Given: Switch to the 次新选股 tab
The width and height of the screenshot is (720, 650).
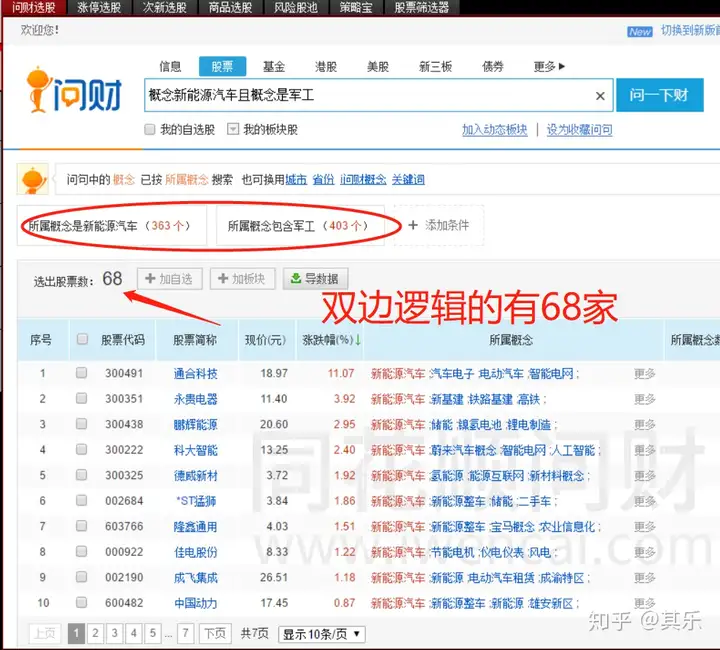Looking at the screenshot, I should coord(164,7).
